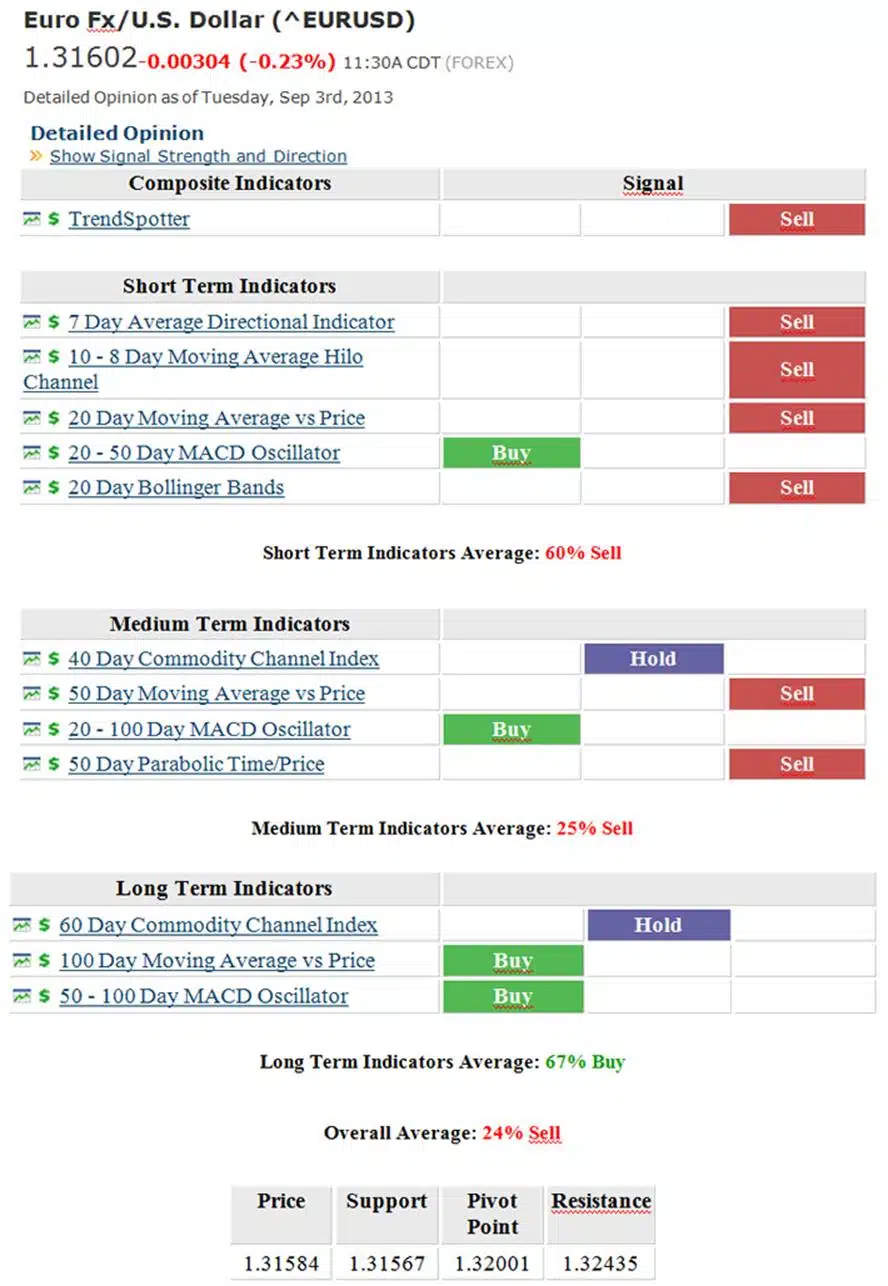This screenshot has height=1286, width=888.
Task: Click the purple Hold signal for 40 Day CCI
Action: [x=653, y=659]
